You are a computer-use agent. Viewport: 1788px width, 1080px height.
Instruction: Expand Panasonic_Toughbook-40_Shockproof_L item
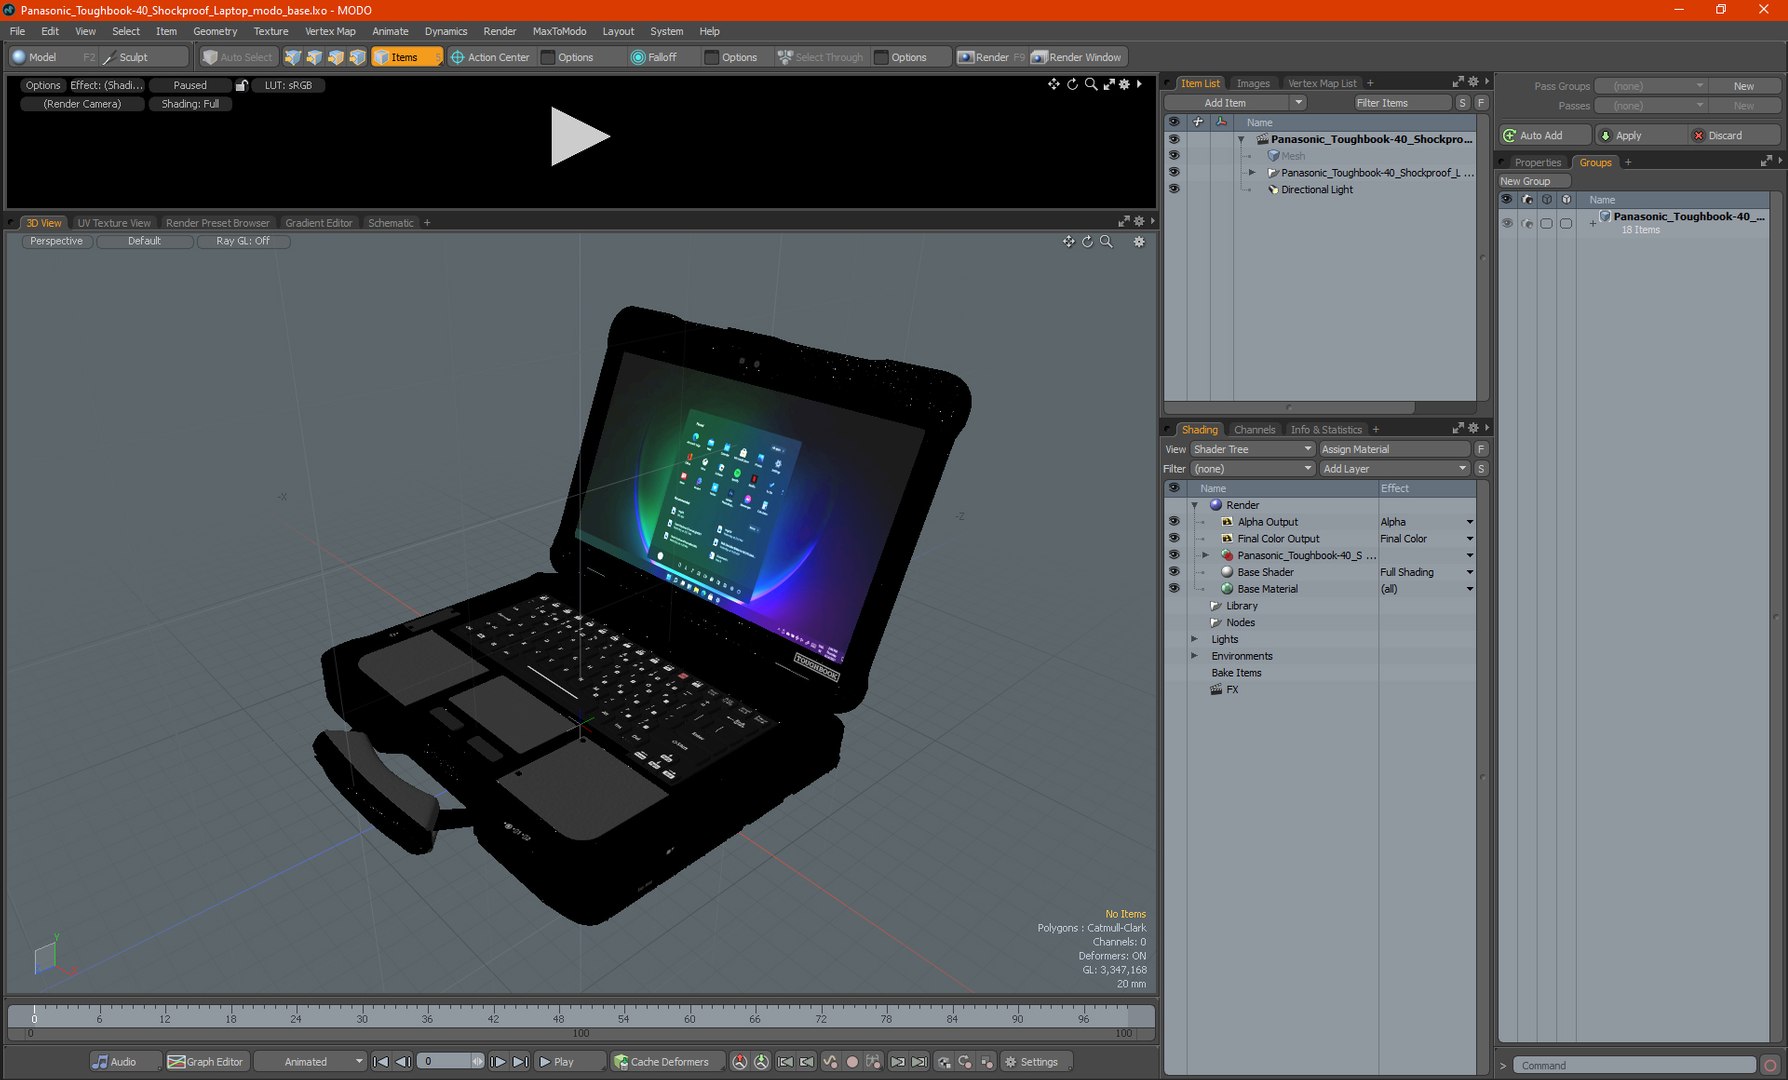pyautogui.click(x=1251, y=173)
